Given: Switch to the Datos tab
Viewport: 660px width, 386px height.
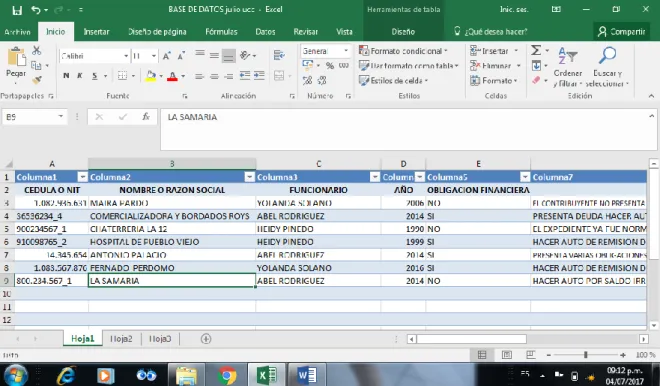Looking at the screenshot, I should [265, 32].
